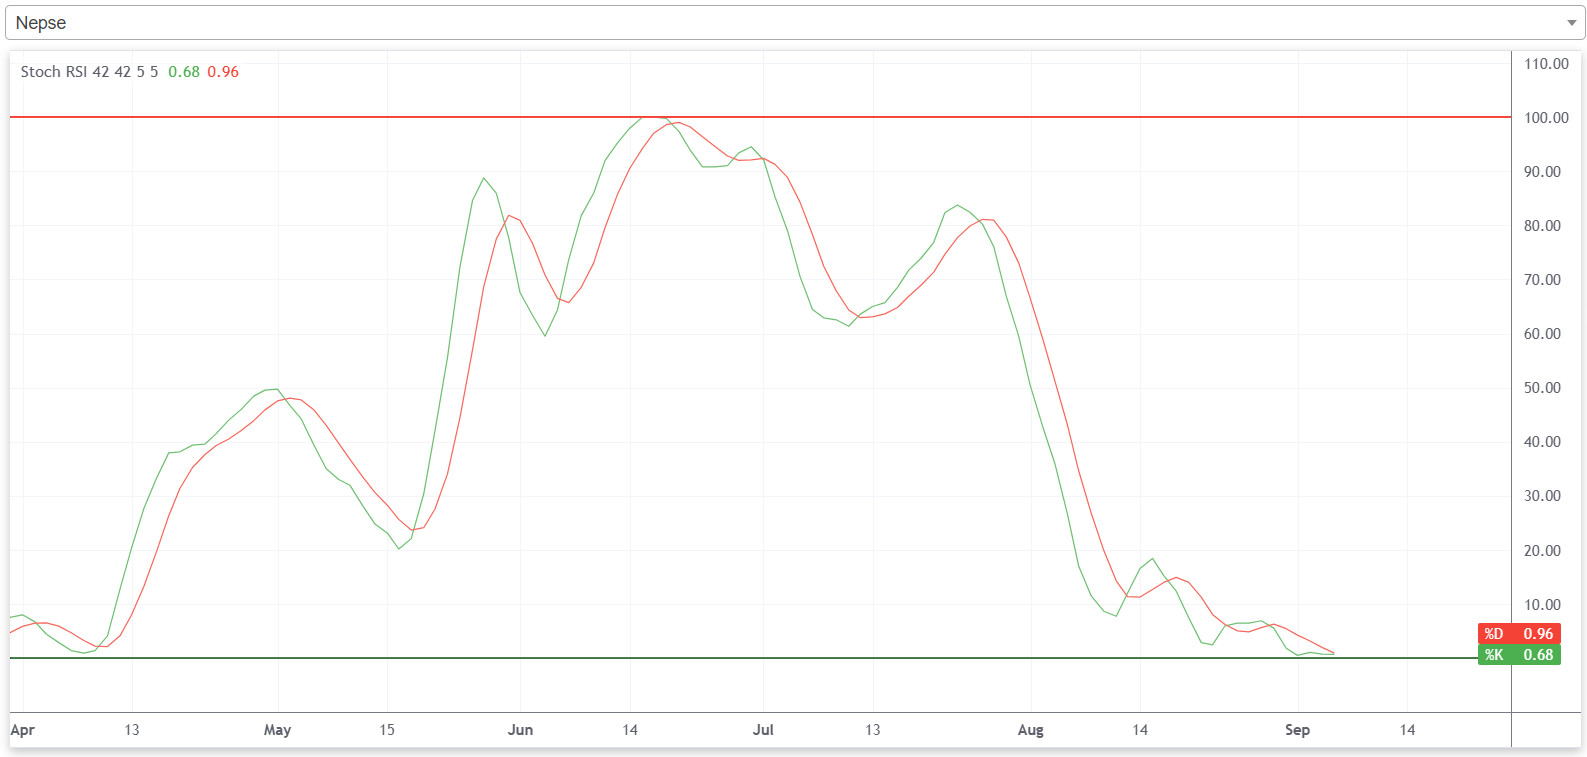
Task: Click the Jul label on time axis
Action: point(763,730)
